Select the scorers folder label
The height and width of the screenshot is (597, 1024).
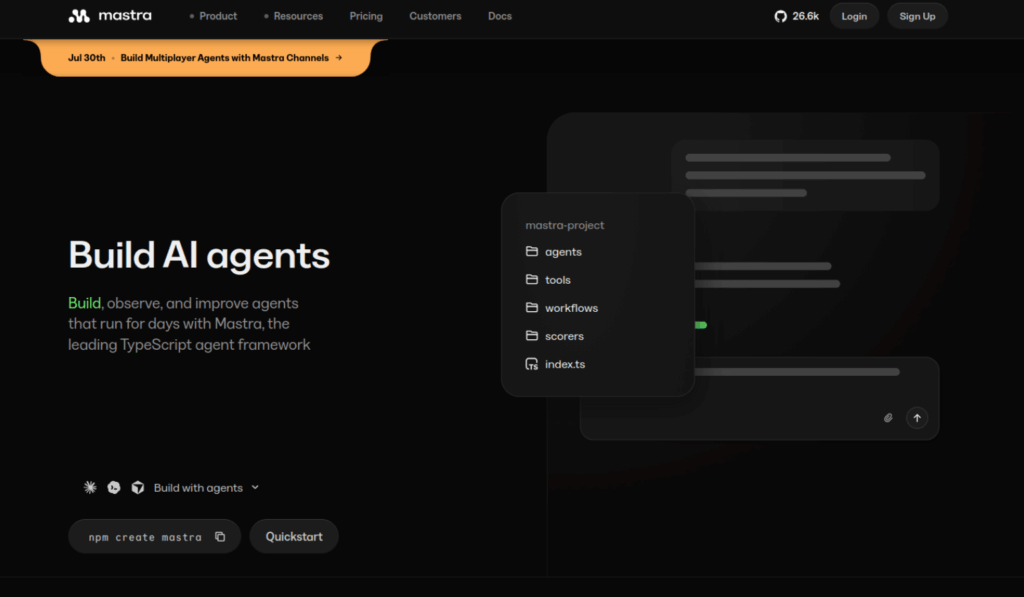564,336
